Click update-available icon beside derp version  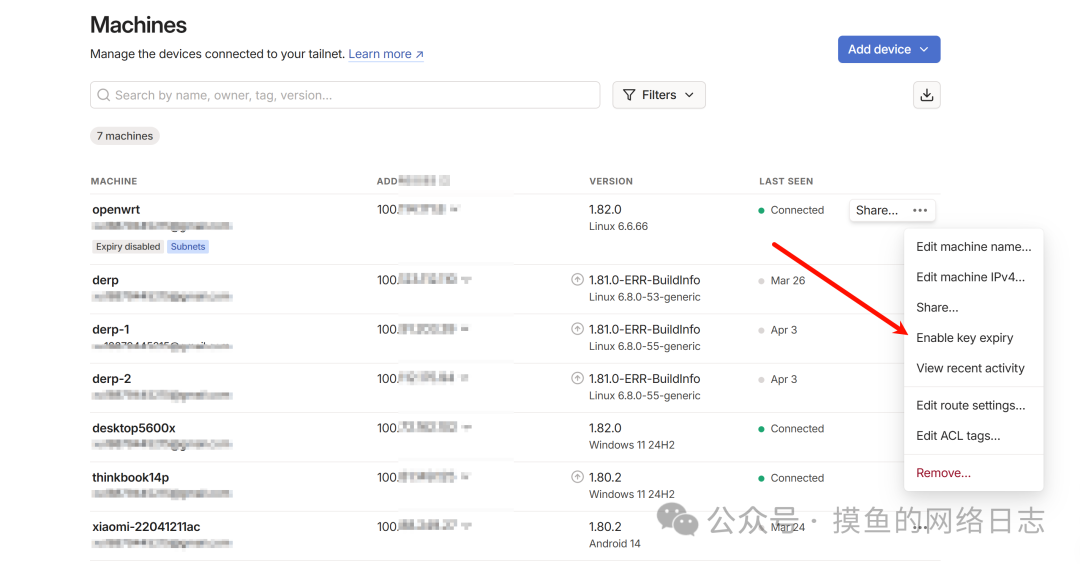577,280
